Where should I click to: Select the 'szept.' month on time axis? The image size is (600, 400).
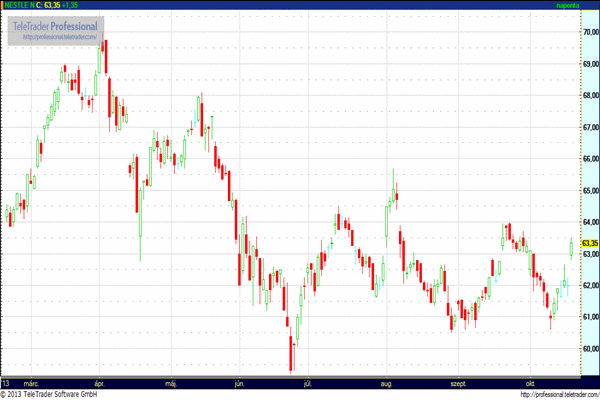pyautogui.click(x=460, y=383)
